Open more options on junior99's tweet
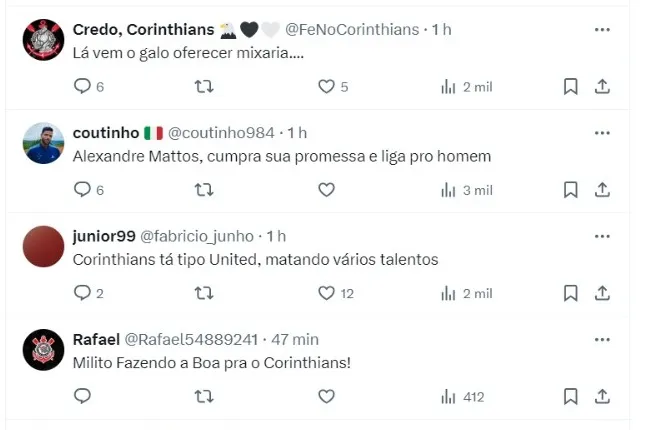The image size is (653, 430). tap(602, 236)
